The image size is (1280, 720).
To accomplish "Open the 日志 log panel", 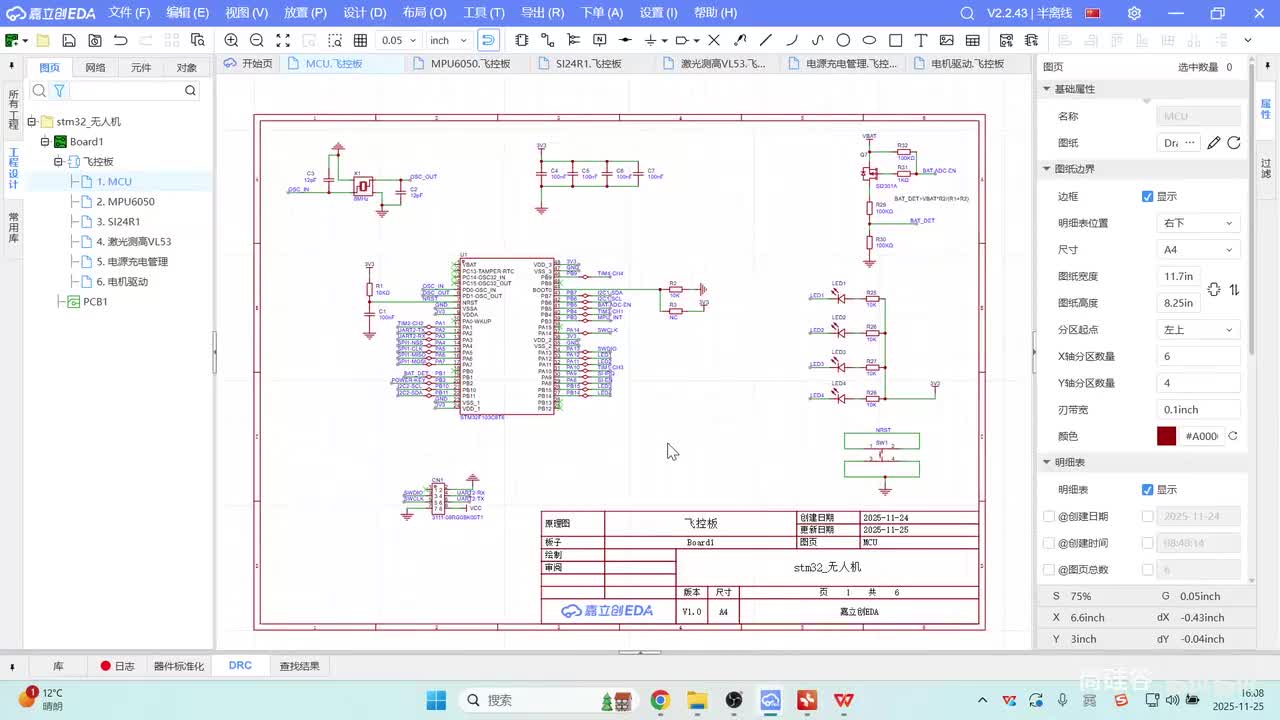I will 117,666.
